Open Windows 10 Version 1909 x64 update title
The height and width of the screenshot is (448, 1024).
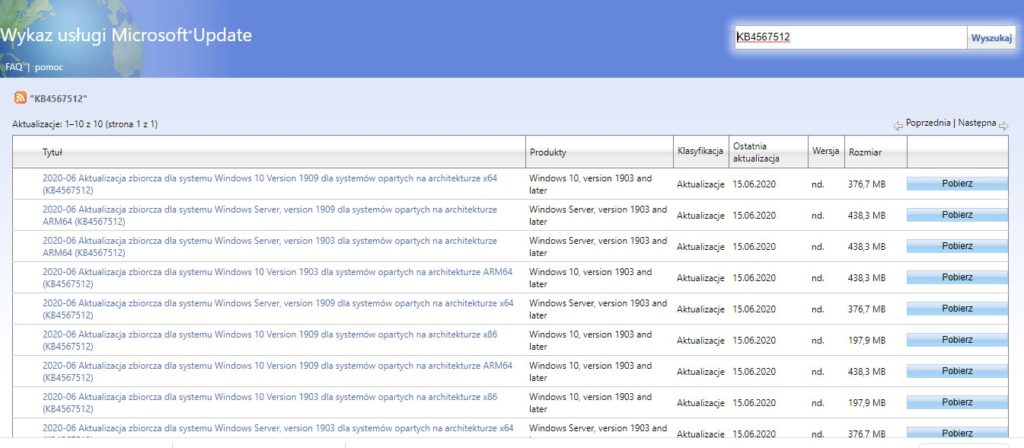(270, 184)
